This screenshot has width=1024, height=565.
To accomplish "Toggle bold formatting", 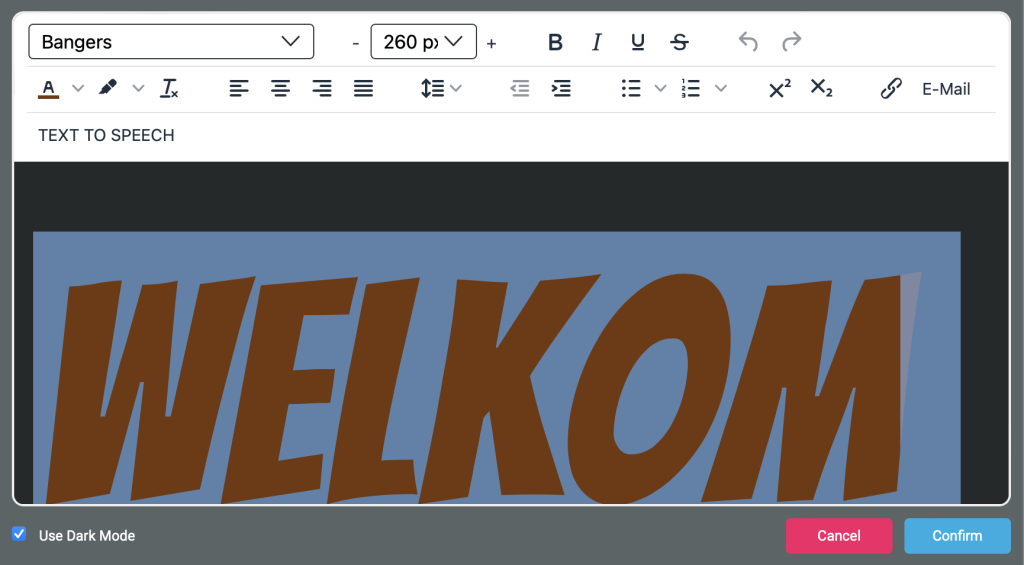I will 556,42.
